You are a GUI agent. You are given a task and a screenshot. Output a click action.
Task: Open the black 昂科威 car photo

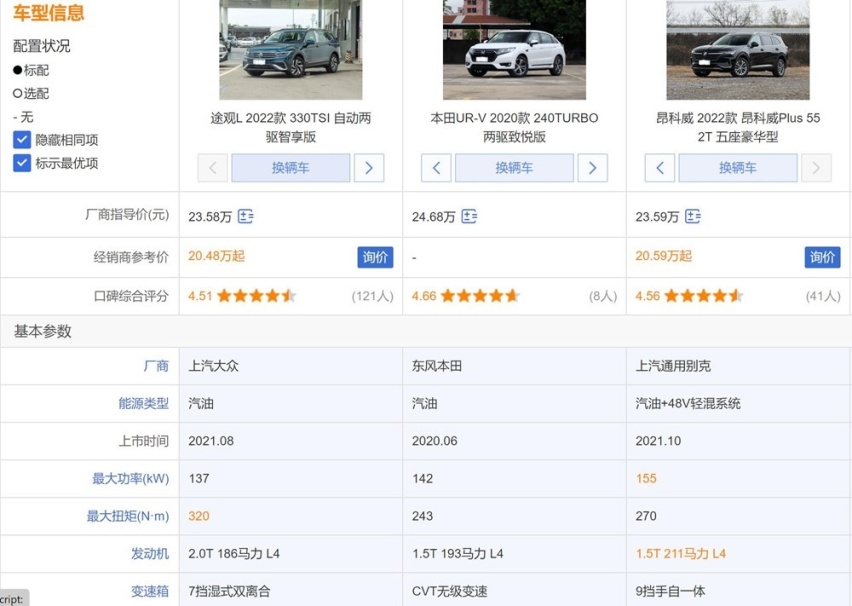[x=738, y=49]
